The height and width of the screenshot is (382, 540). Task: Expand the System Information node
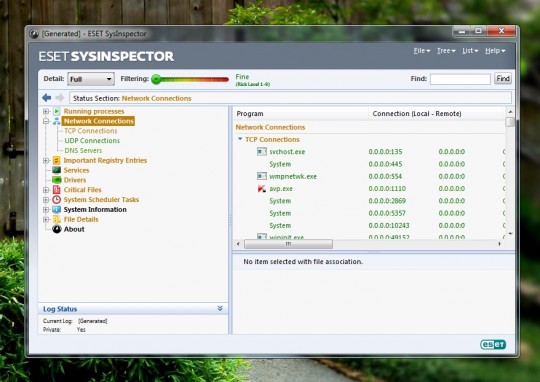[46, 209]
